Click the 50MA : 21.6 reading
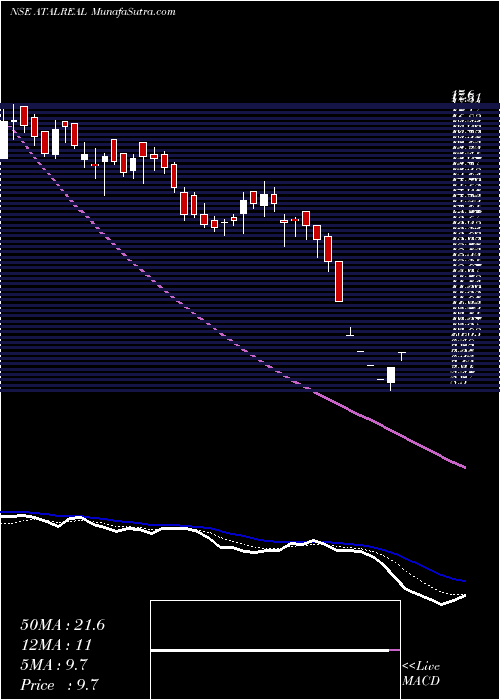Viewport: 500px width, 700px height. click(62, 625)
